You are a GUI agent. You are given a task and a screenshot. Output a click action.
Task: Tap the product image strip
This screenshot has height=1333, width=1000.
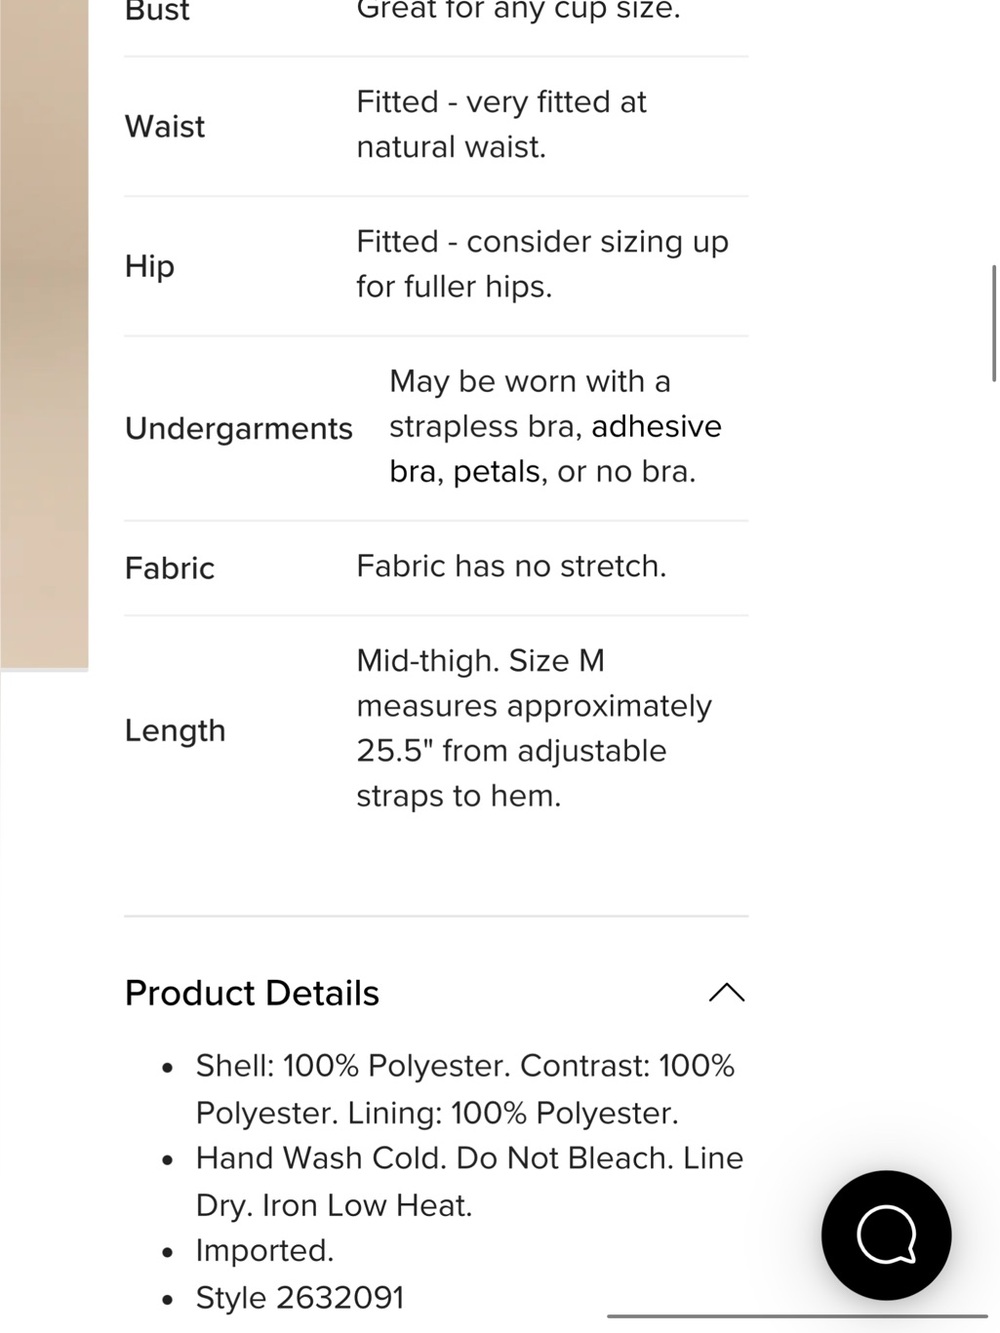[x=44, y=334]
